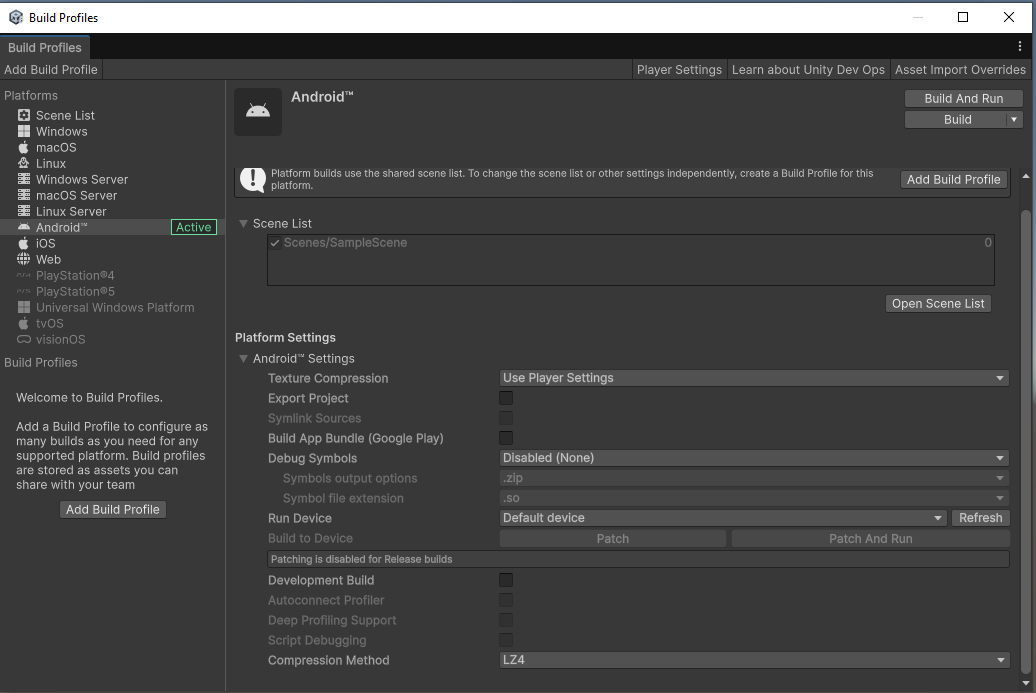Viewport: 1036px width, 693px height.
Task: Click the PlayStation 4 logo icon
Action: click(x=24, y=275)
